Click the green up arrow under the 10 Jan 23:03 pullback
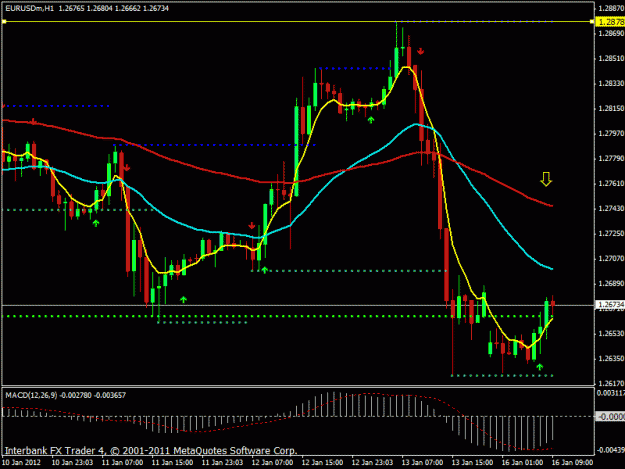 pyautogui.click(x=96, y=223)
